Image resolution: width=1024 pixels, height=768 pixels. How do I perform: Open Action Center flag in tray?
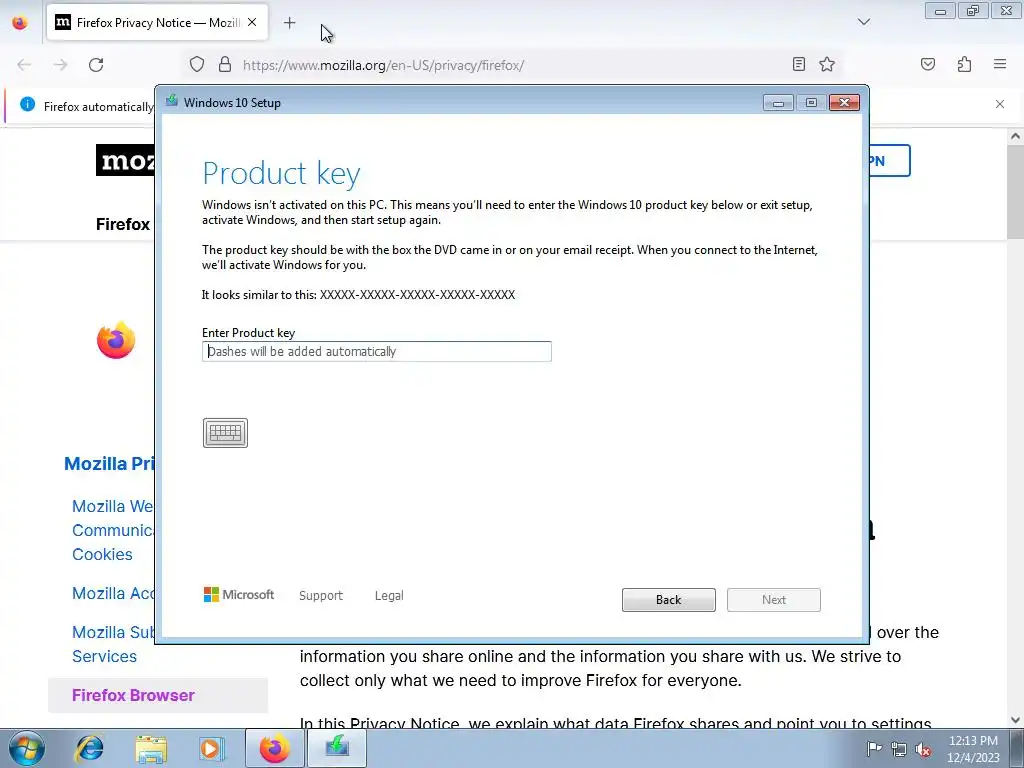(874, 749)
